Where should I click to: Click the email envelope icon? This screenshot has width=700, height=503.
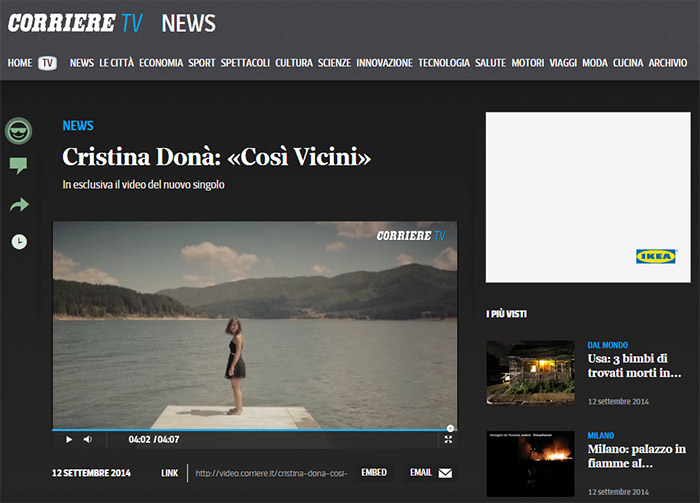445,473
